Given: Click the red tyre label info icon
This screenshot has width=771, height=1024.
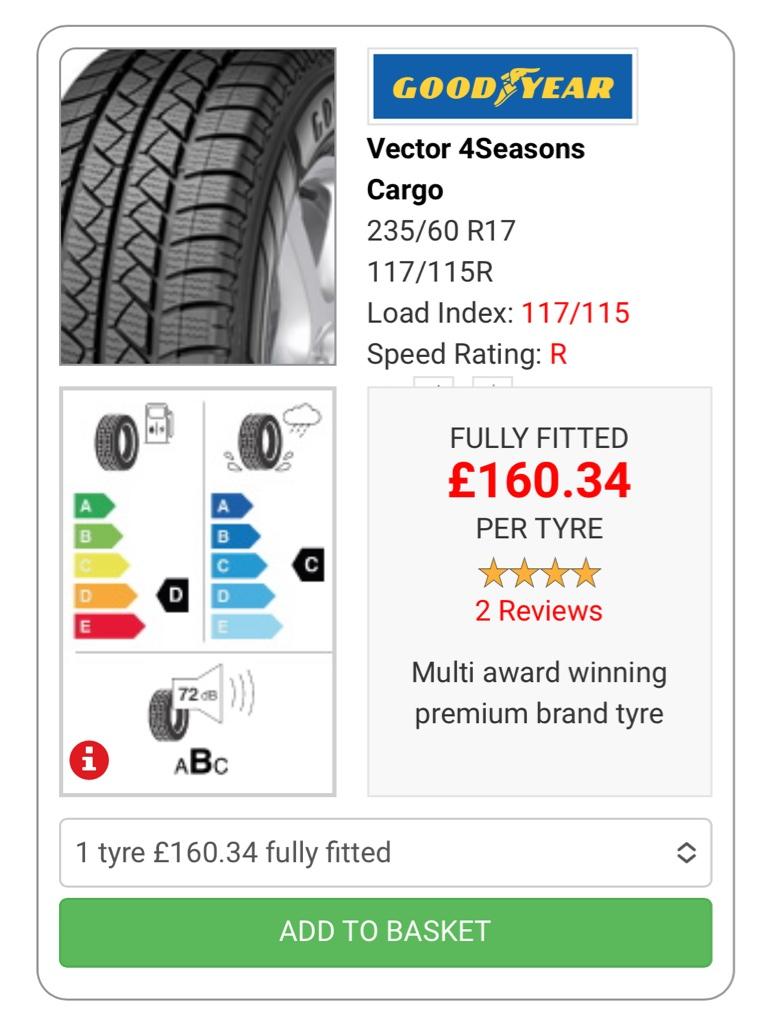Looking at the screenshot, I should (x=89, y=760).
